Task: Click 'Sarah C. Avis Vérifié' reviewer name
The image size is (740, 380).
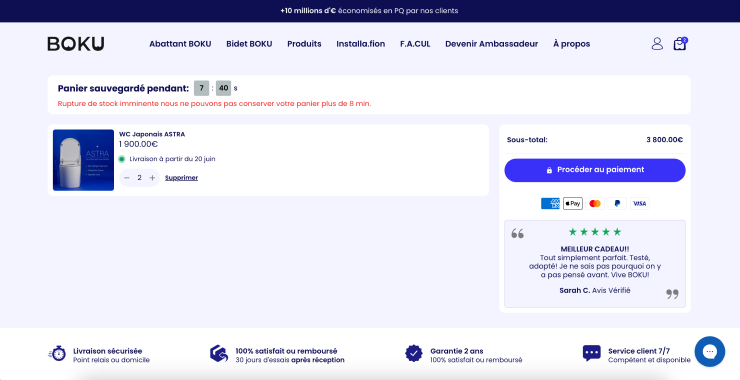Action: 595,290
